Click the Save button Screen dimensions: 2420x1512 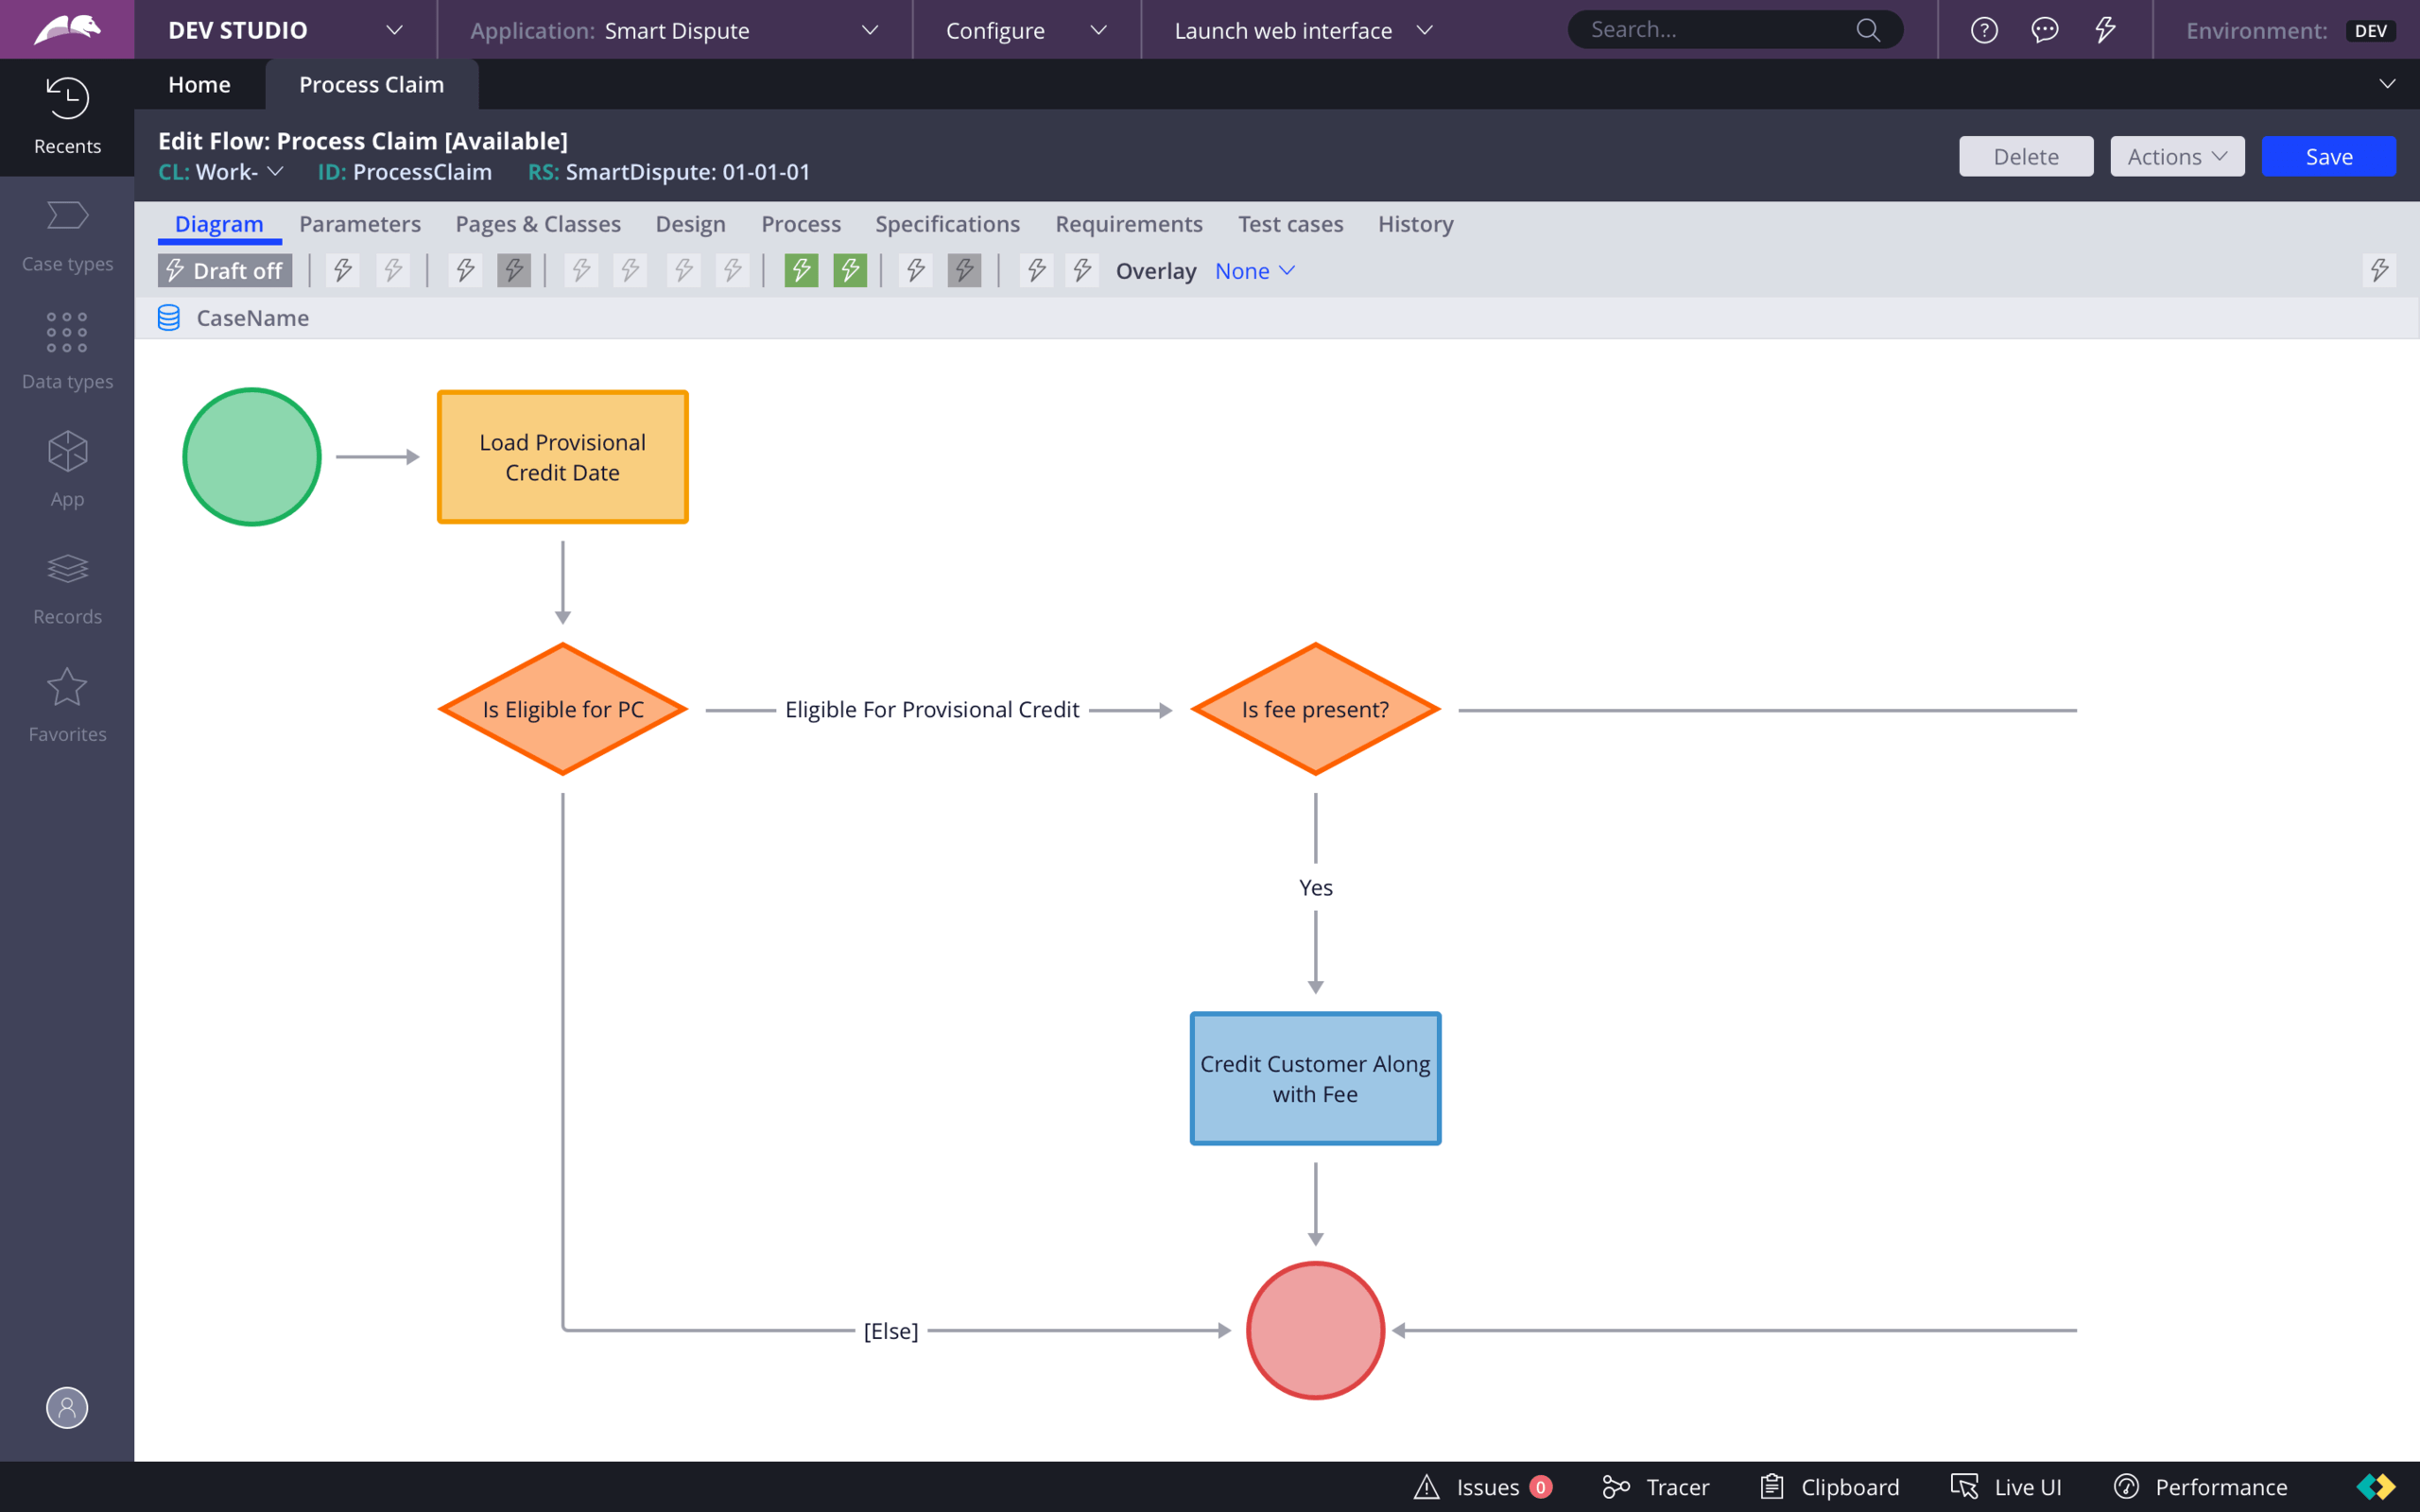[2328, 156]
